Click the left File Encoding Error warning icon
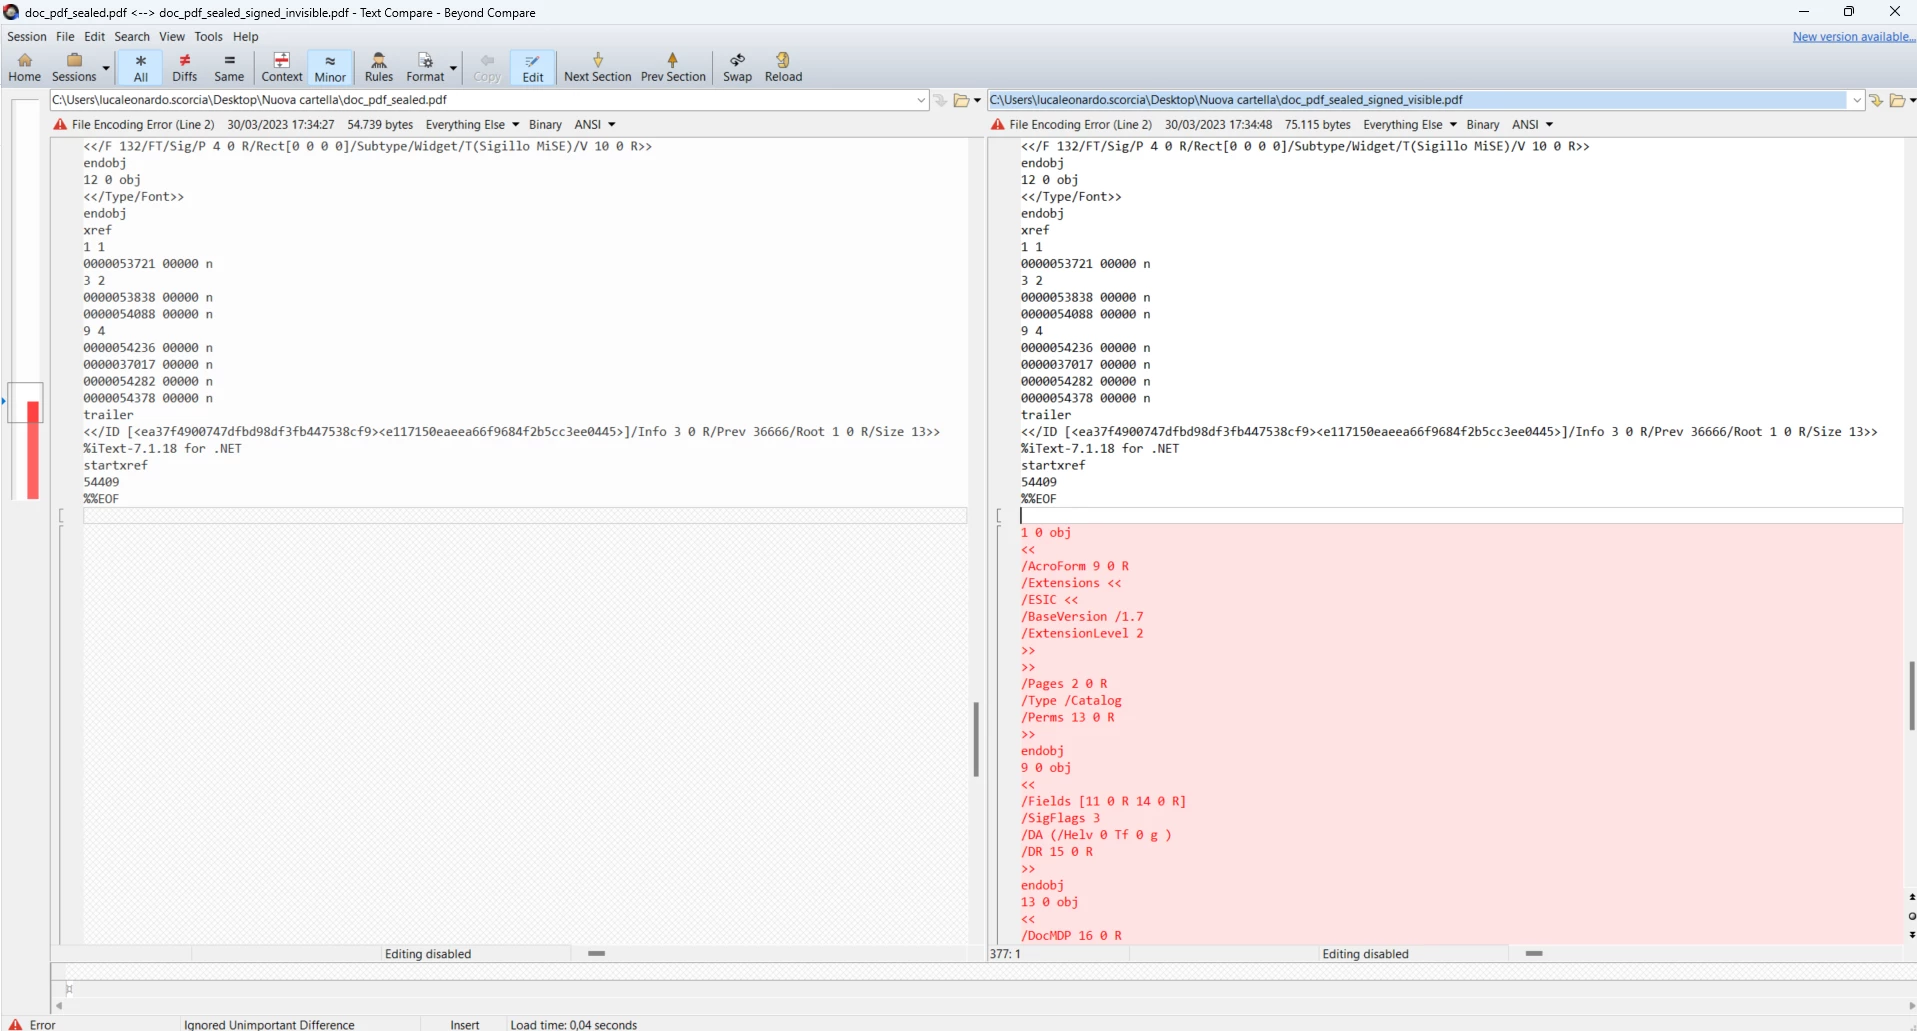This screenshot has width=1917, height=1031. click(60, 125)
